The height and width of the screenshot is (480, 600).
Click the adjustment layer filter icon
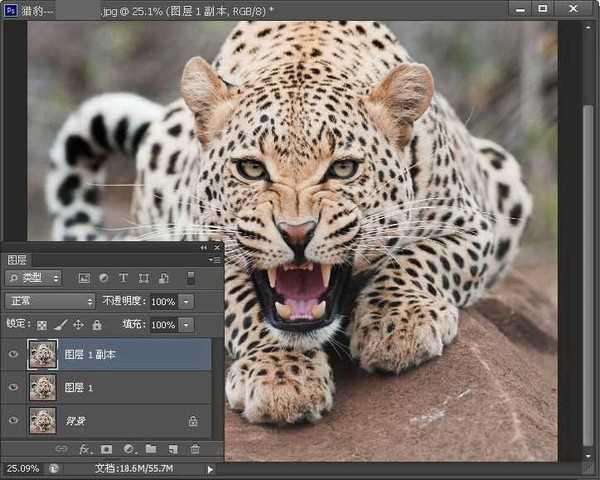tap(104, 278)
